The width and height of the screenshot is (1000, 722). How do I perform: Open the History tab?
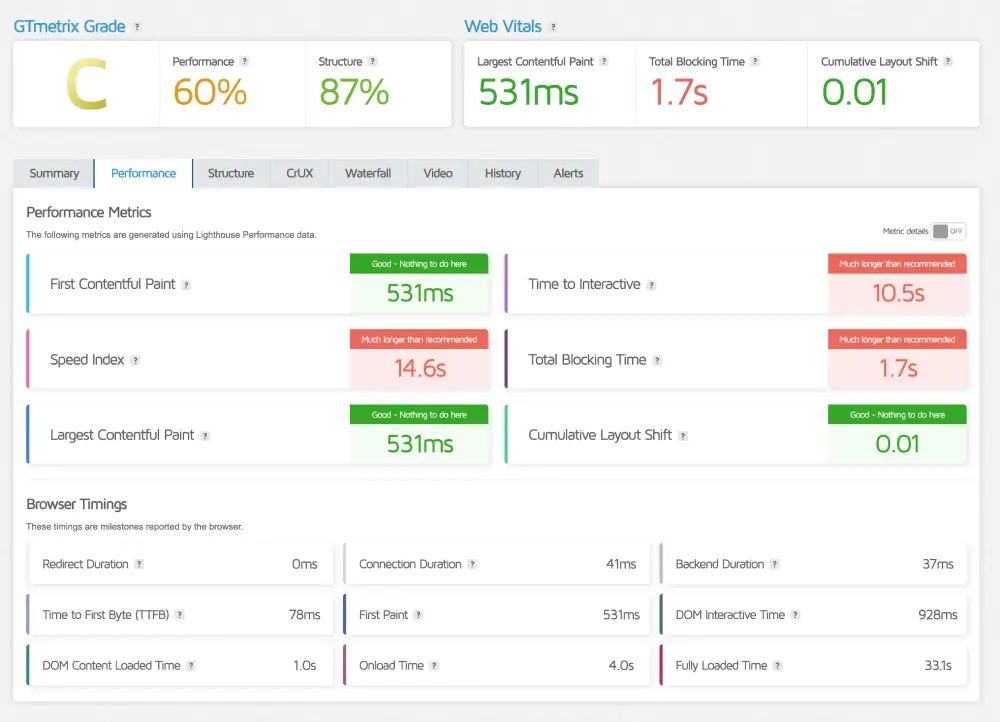point(502,173)
